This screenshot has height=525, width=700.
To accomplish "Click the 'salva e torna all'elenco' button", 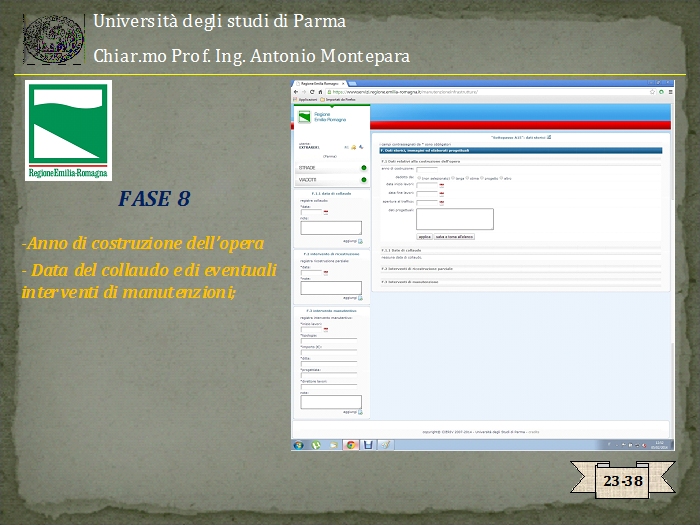I will coord(454,237).
